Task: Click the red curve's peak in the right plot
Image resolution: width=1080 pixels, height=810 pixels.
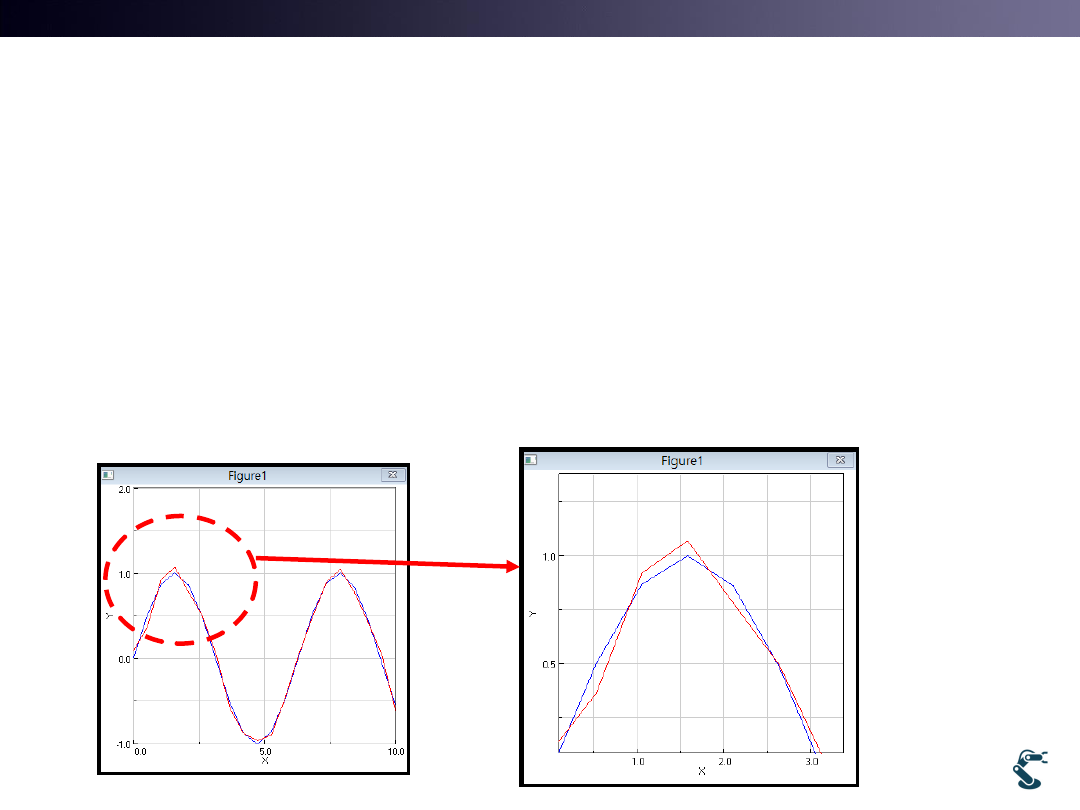Action: [686, 542]
